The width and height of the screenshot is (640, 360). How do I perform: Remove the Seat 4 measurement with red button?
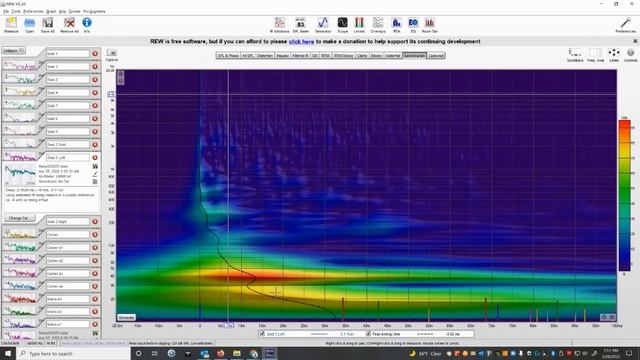[x=95, y=92]
